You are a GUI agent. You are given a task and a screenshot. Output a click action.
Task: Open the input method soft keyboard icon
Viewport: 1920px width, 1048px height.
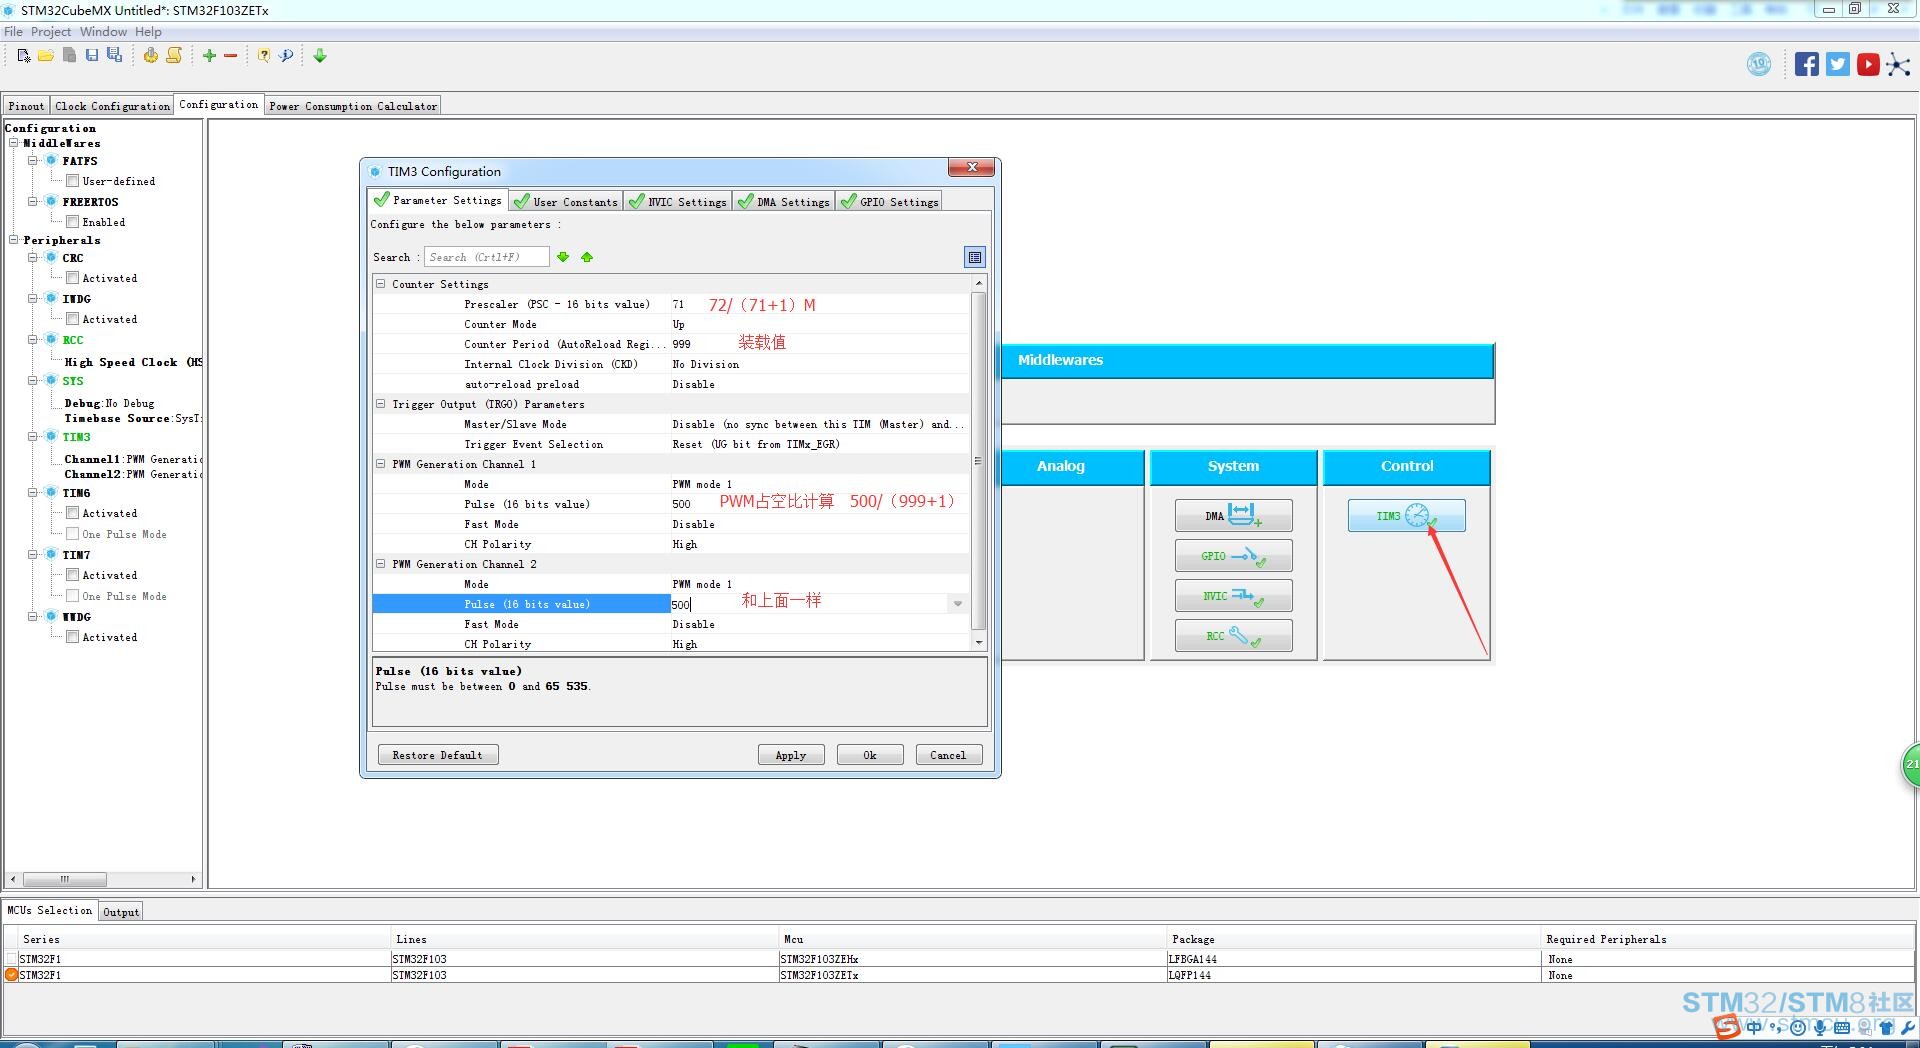click(1842, 1027)
